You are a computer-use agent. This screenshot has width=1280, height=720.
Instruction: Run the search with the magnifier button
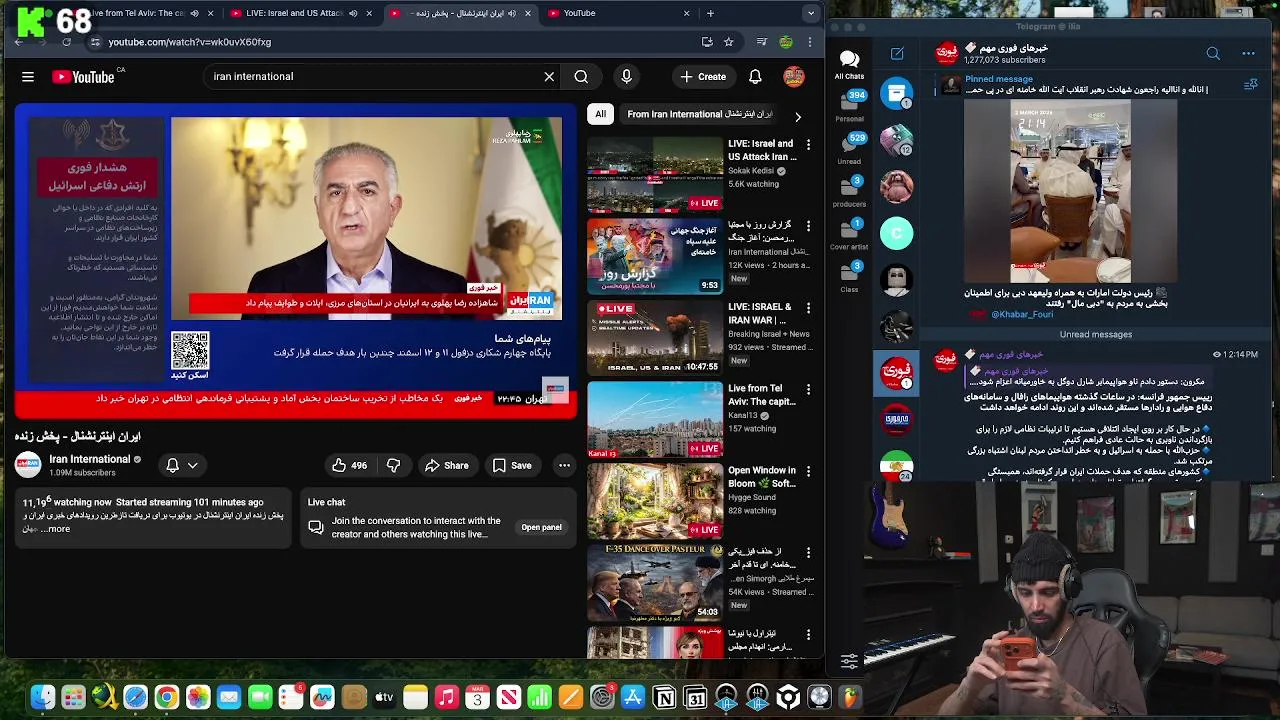click(581, 76)
